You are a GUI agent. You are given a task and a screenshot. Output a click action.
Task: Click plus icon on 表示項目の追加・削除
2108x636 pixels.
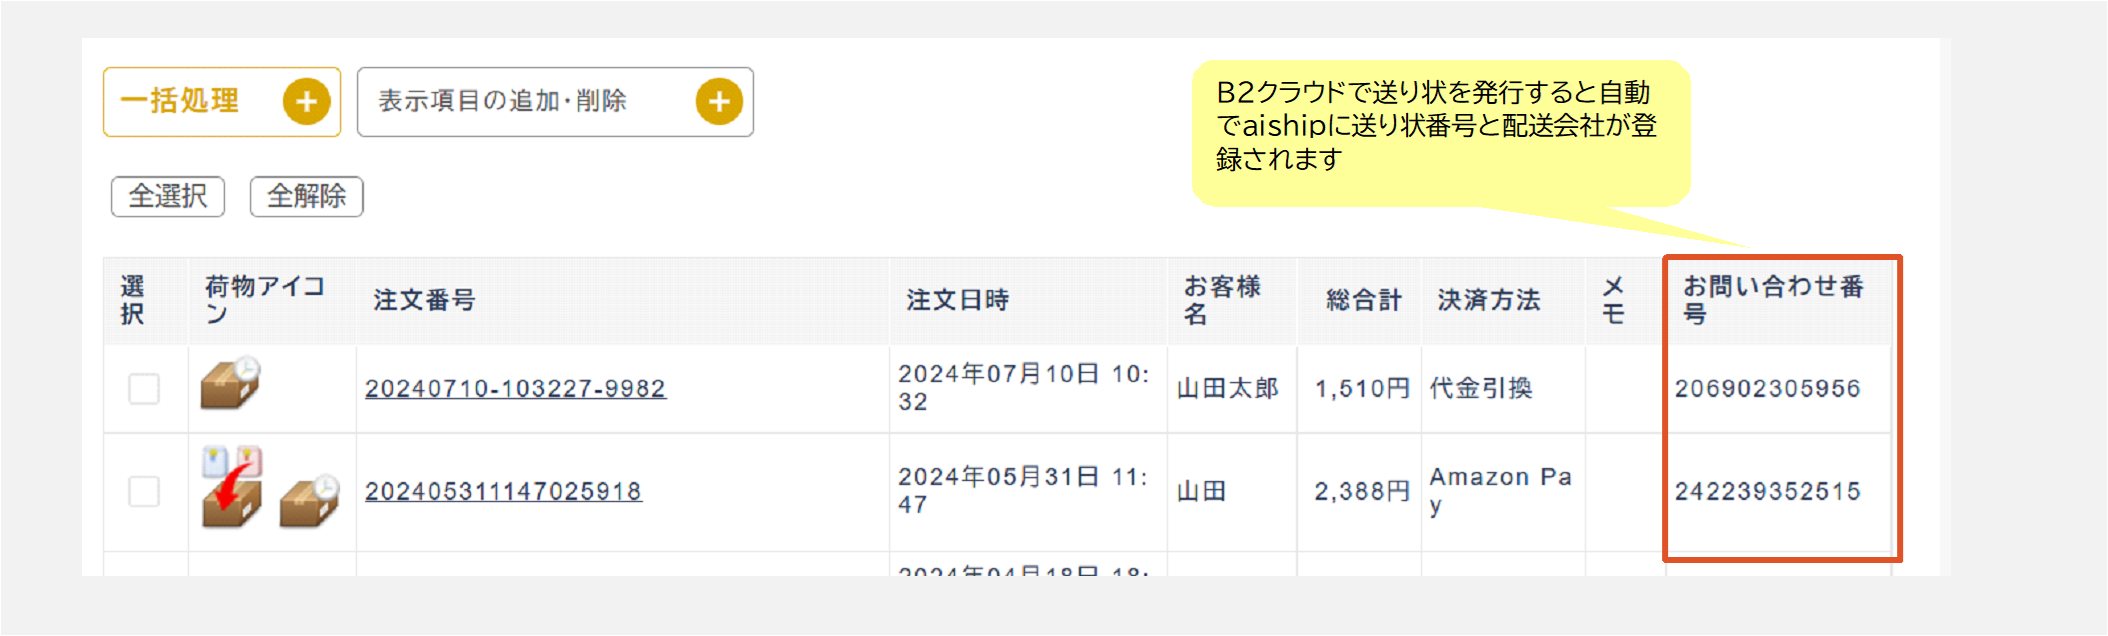(x=718, y=102)
